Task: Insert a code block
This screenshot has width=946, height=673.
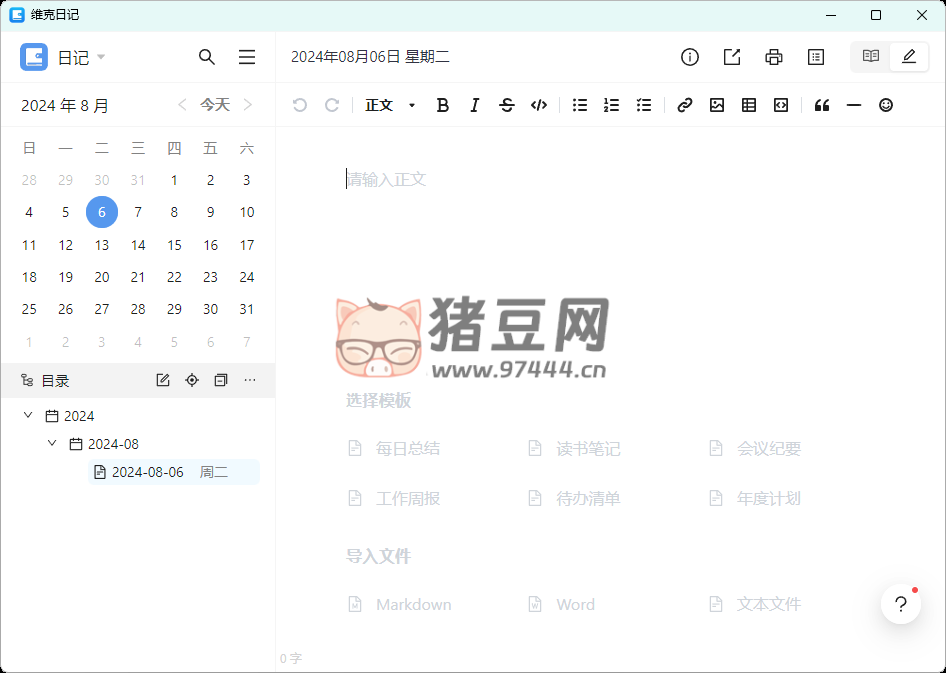Action: point(781,106)
